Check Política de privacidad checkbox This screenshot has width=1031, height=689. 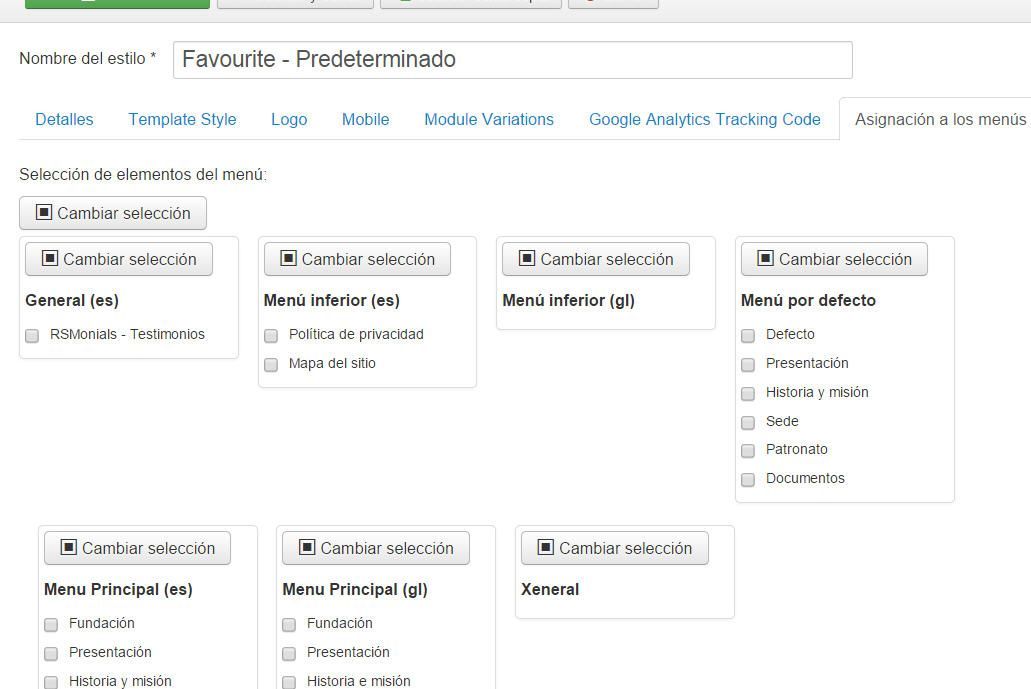click(x=271, y=336)
